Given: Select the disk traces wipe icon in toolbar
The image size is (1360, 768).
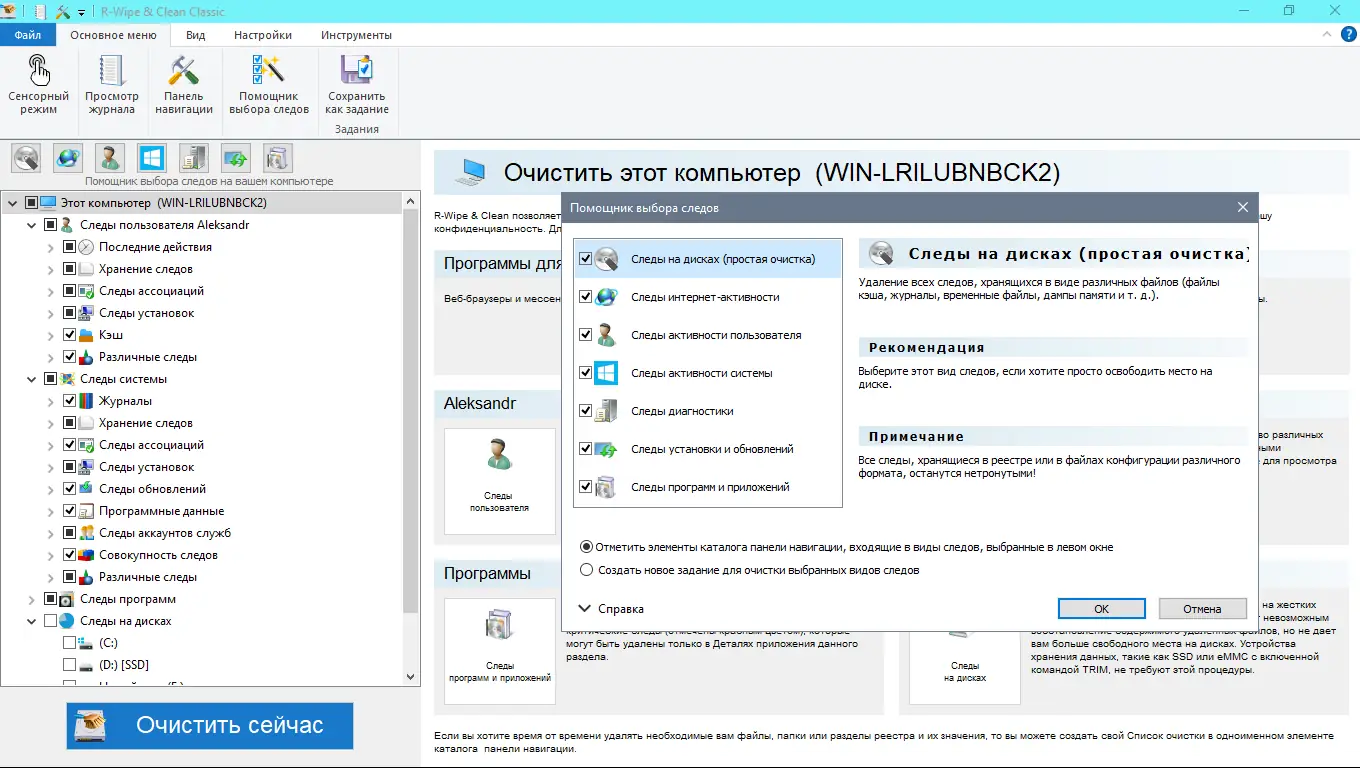Looking at the screenshot, I should 25,157.
